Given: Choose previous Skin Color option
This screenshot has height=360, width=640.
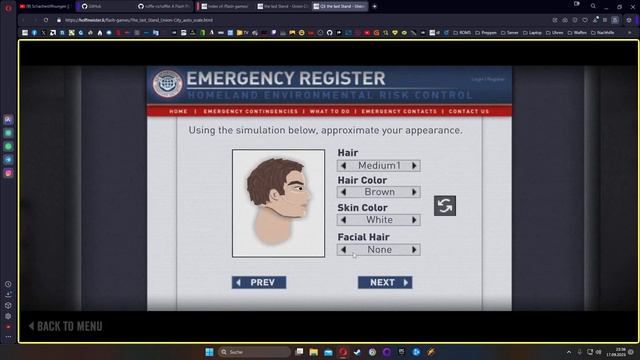Looking at the screenshot, I should (x=343, y=220).
